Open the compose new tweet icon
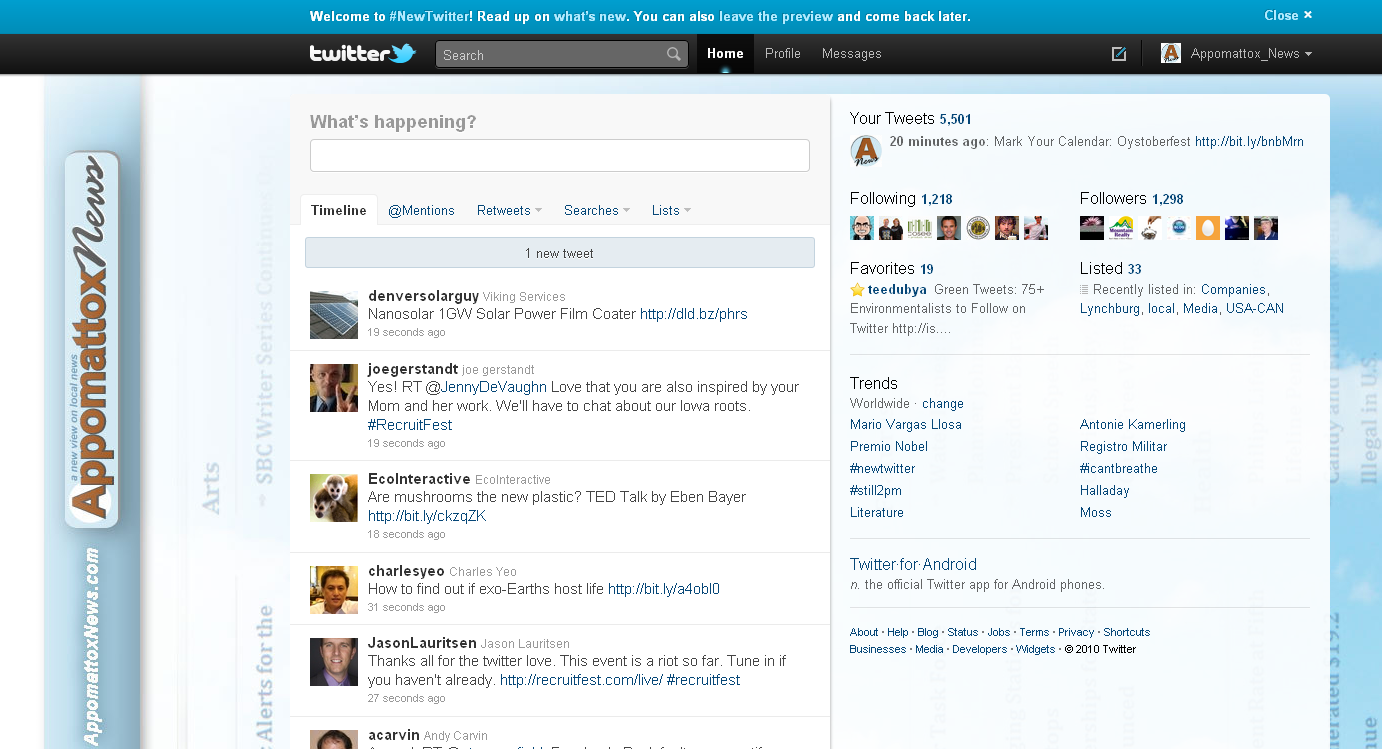Viewport: 1382px width, 749px height. pyautogui.click(x=1119, y=54)
